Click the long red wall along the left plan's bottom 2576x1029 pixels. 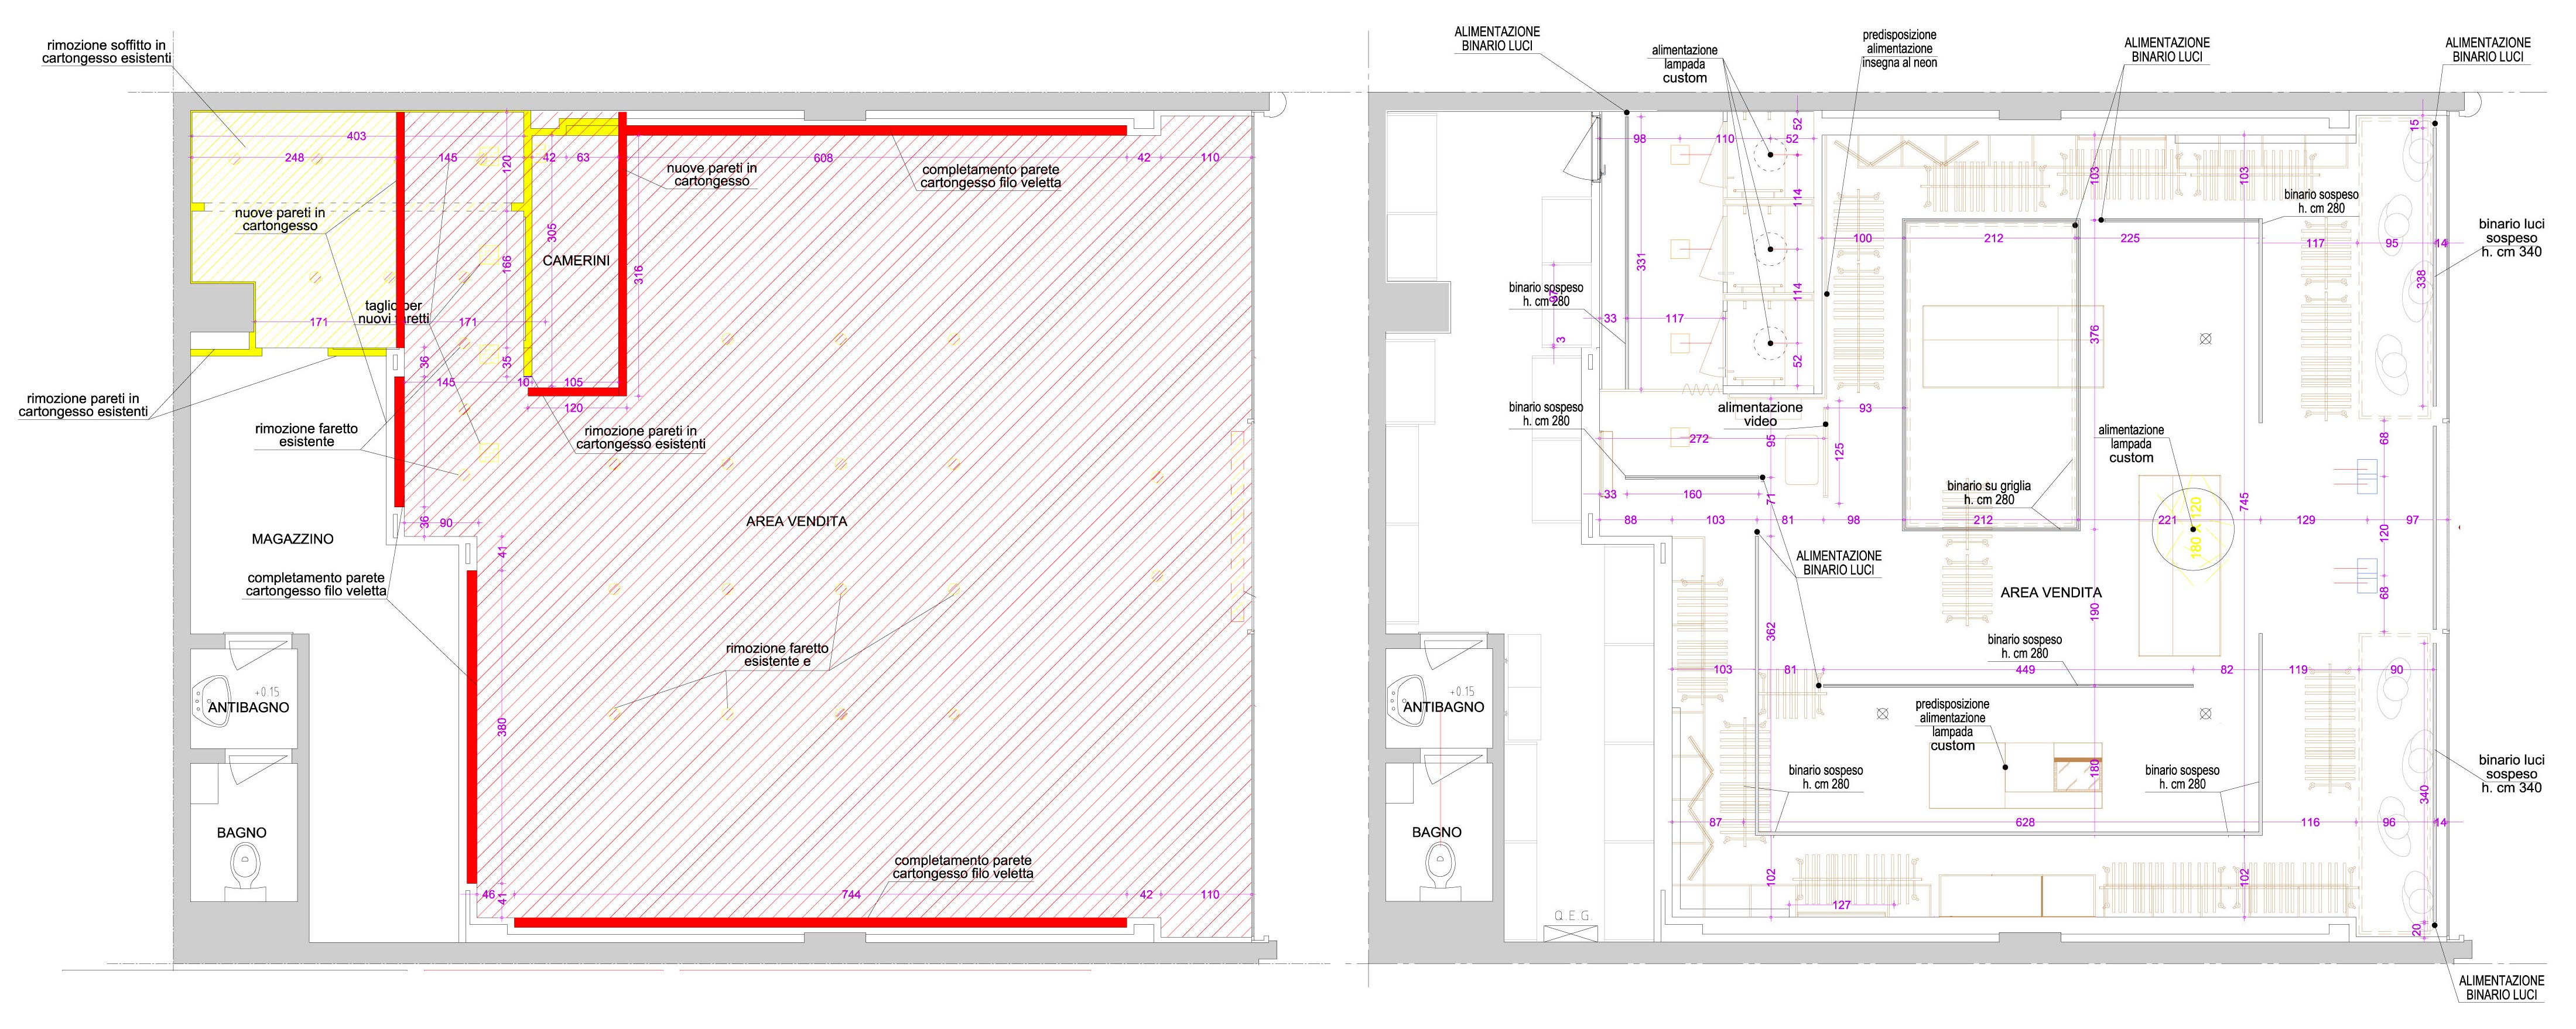(820, 923)
